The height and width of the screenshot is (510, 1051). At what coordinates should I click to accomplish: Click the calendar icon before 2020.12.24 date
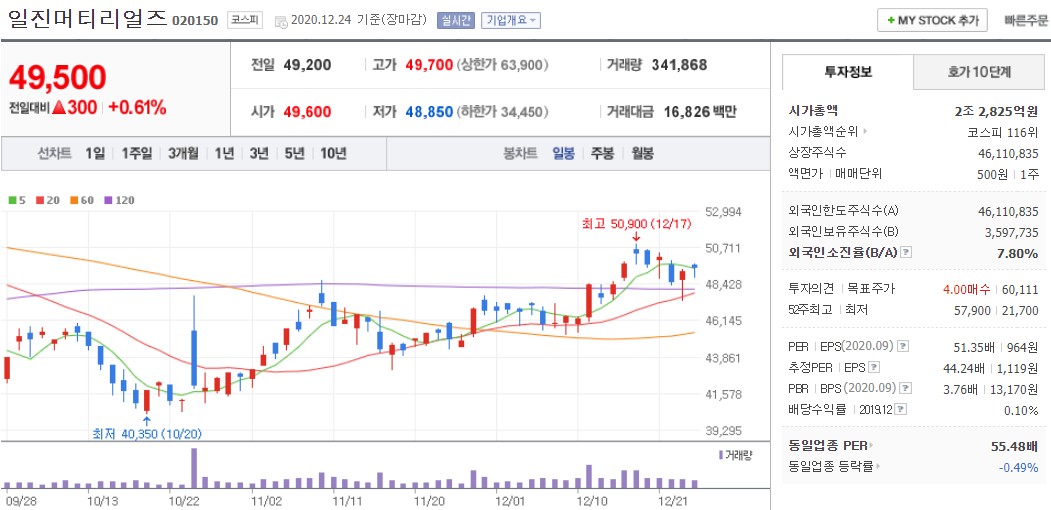tap(281, 21)
